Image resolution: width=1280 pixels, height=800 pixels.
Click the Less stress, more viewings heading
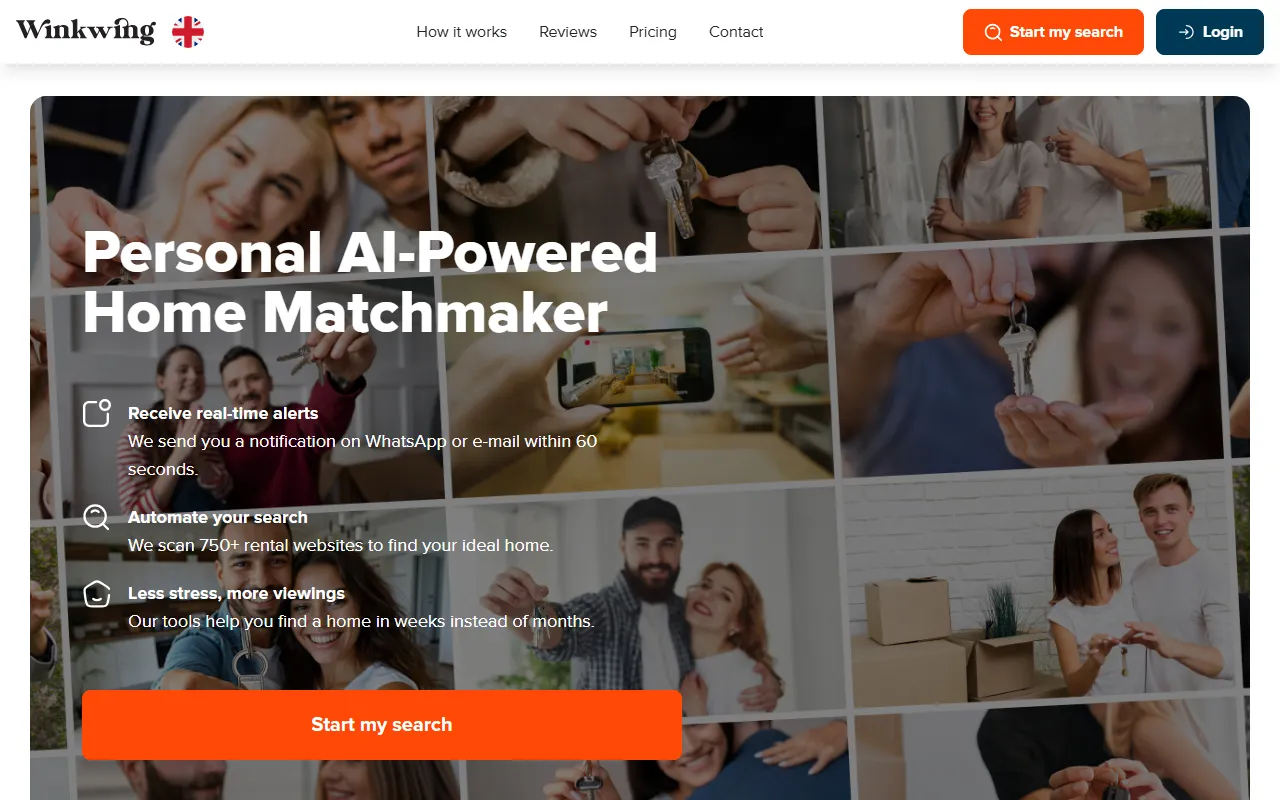pos(236,593)
